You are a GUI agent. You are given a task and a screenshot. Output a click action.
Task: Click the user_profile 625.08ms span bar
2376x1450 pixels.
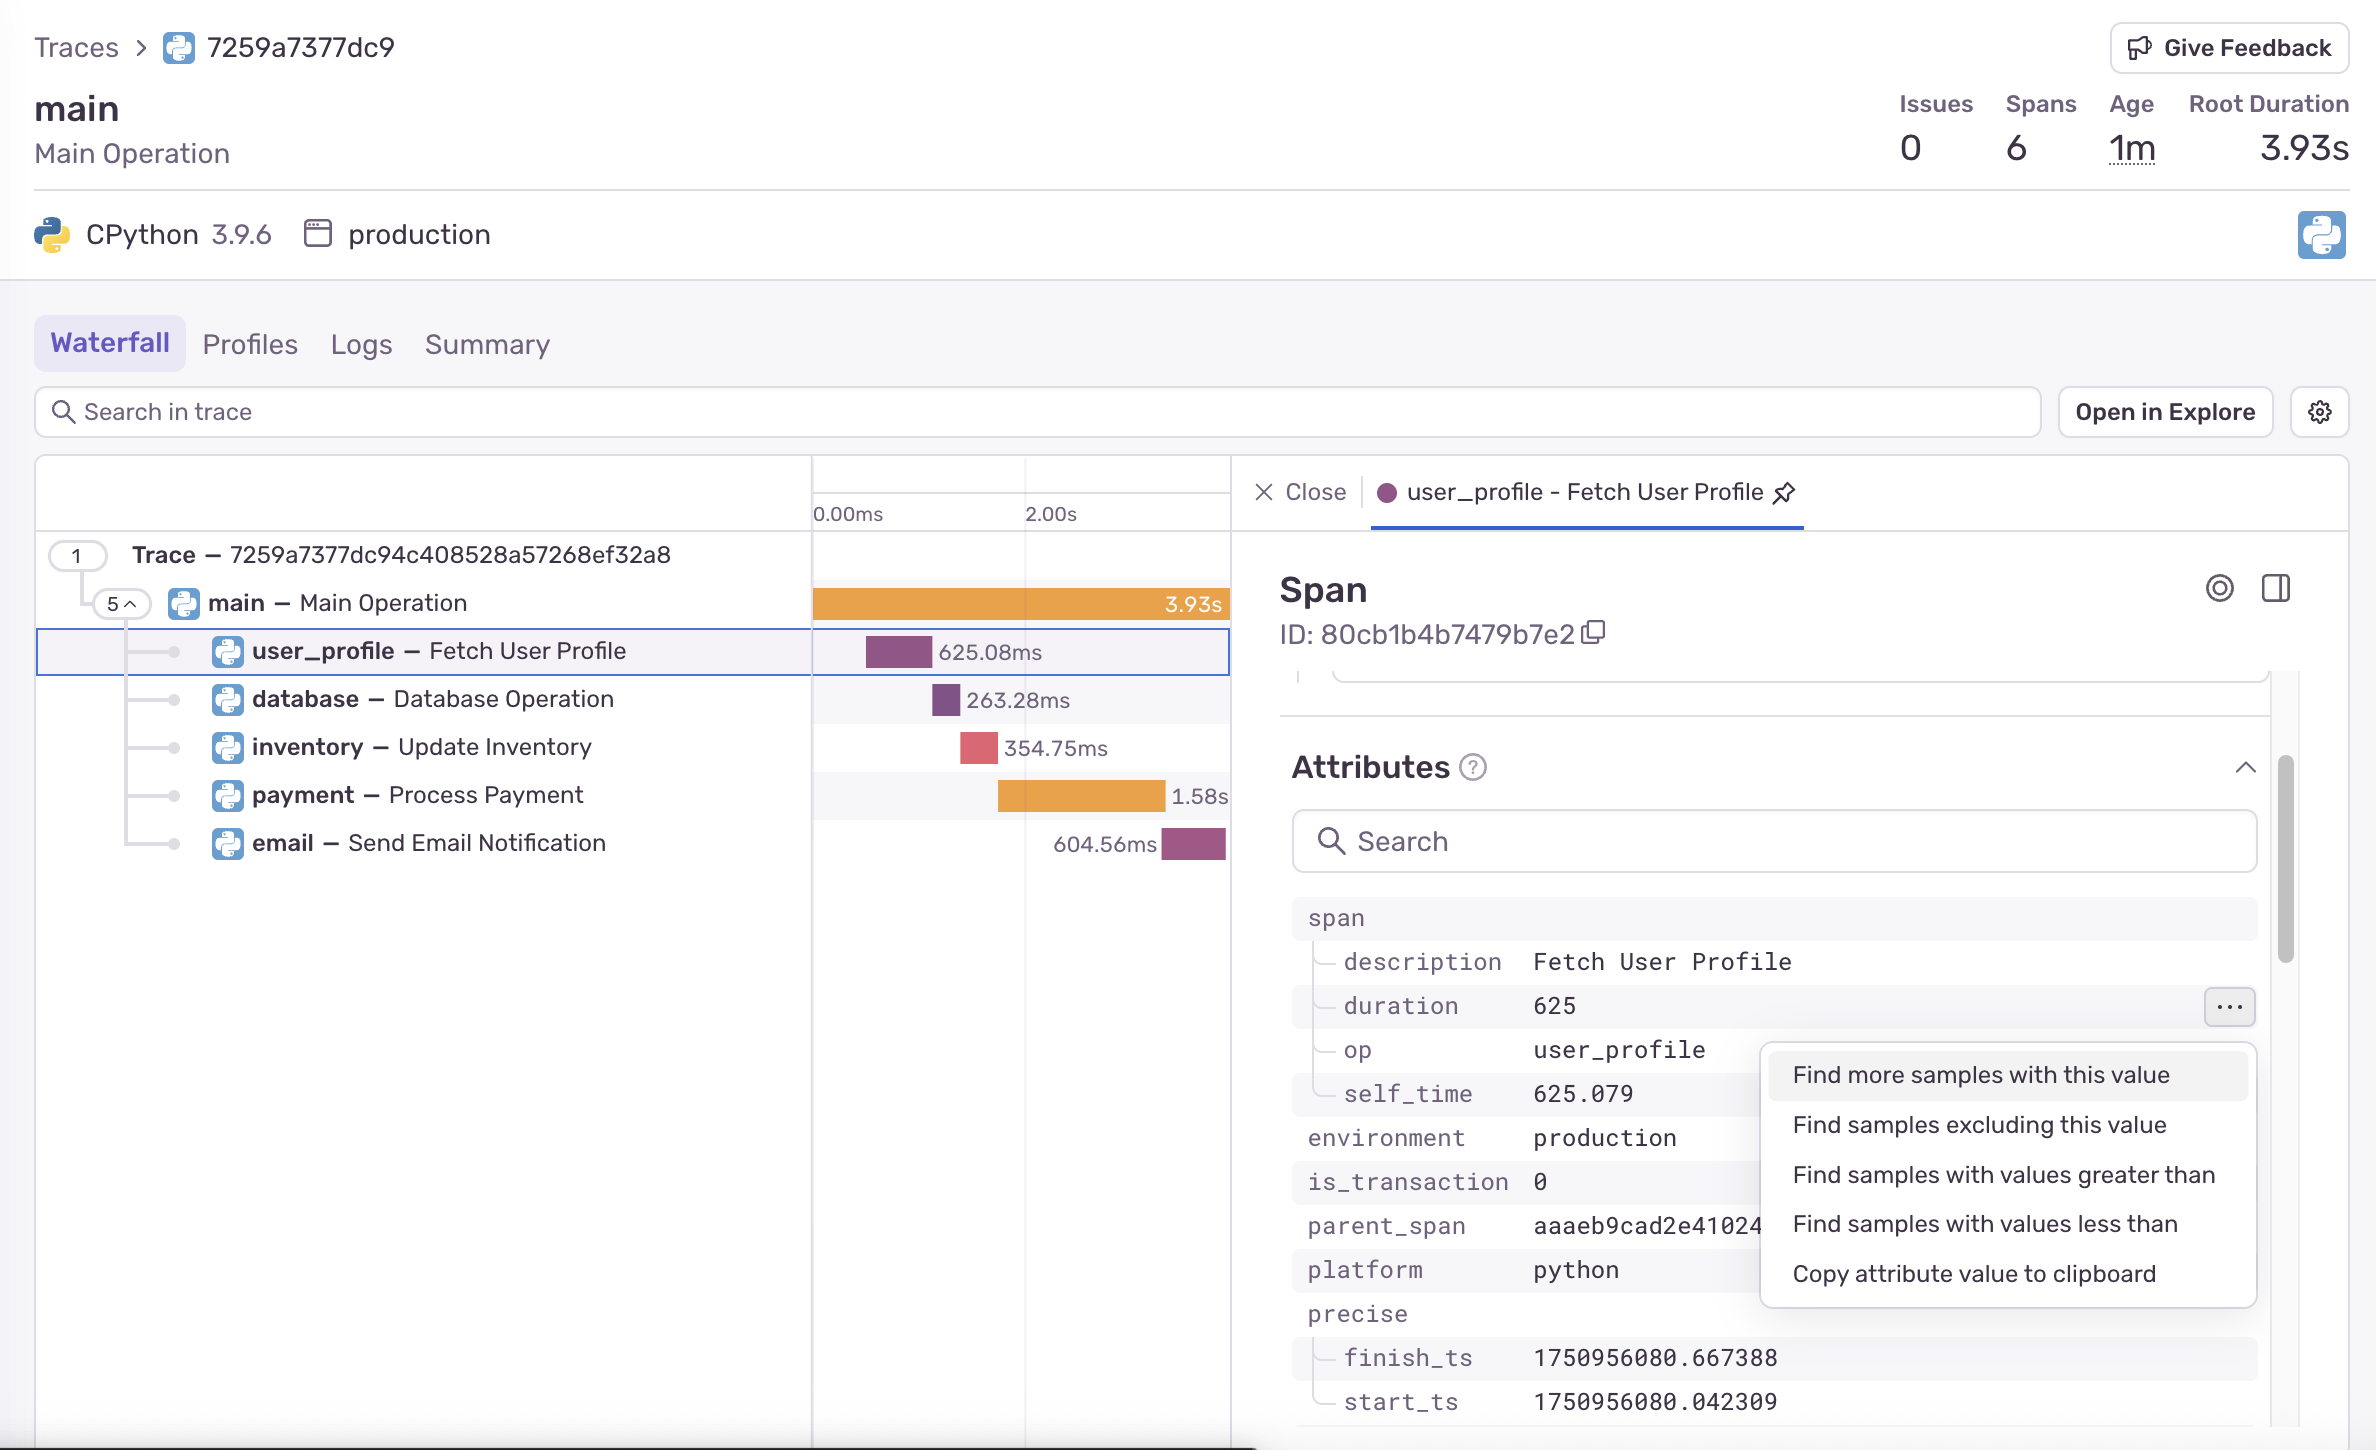899,652
